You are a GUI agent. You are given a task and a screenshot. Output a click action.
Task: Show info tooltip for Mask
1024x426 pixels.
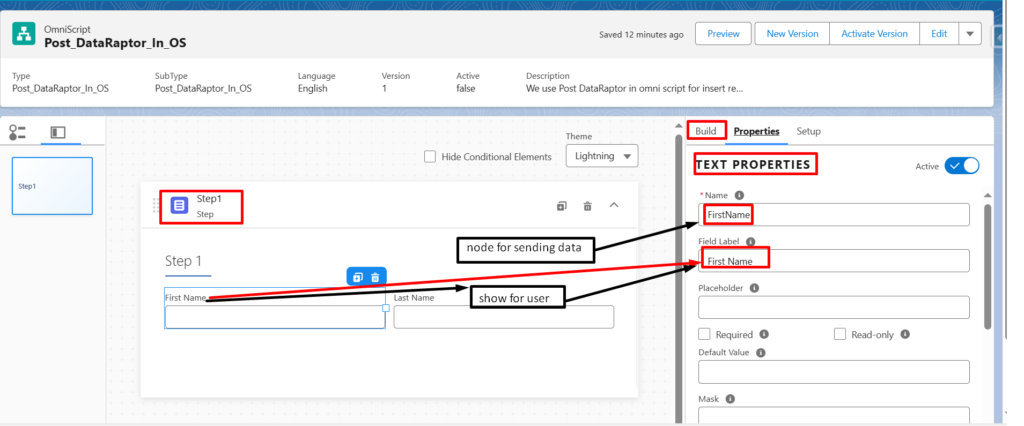point(730,399)
